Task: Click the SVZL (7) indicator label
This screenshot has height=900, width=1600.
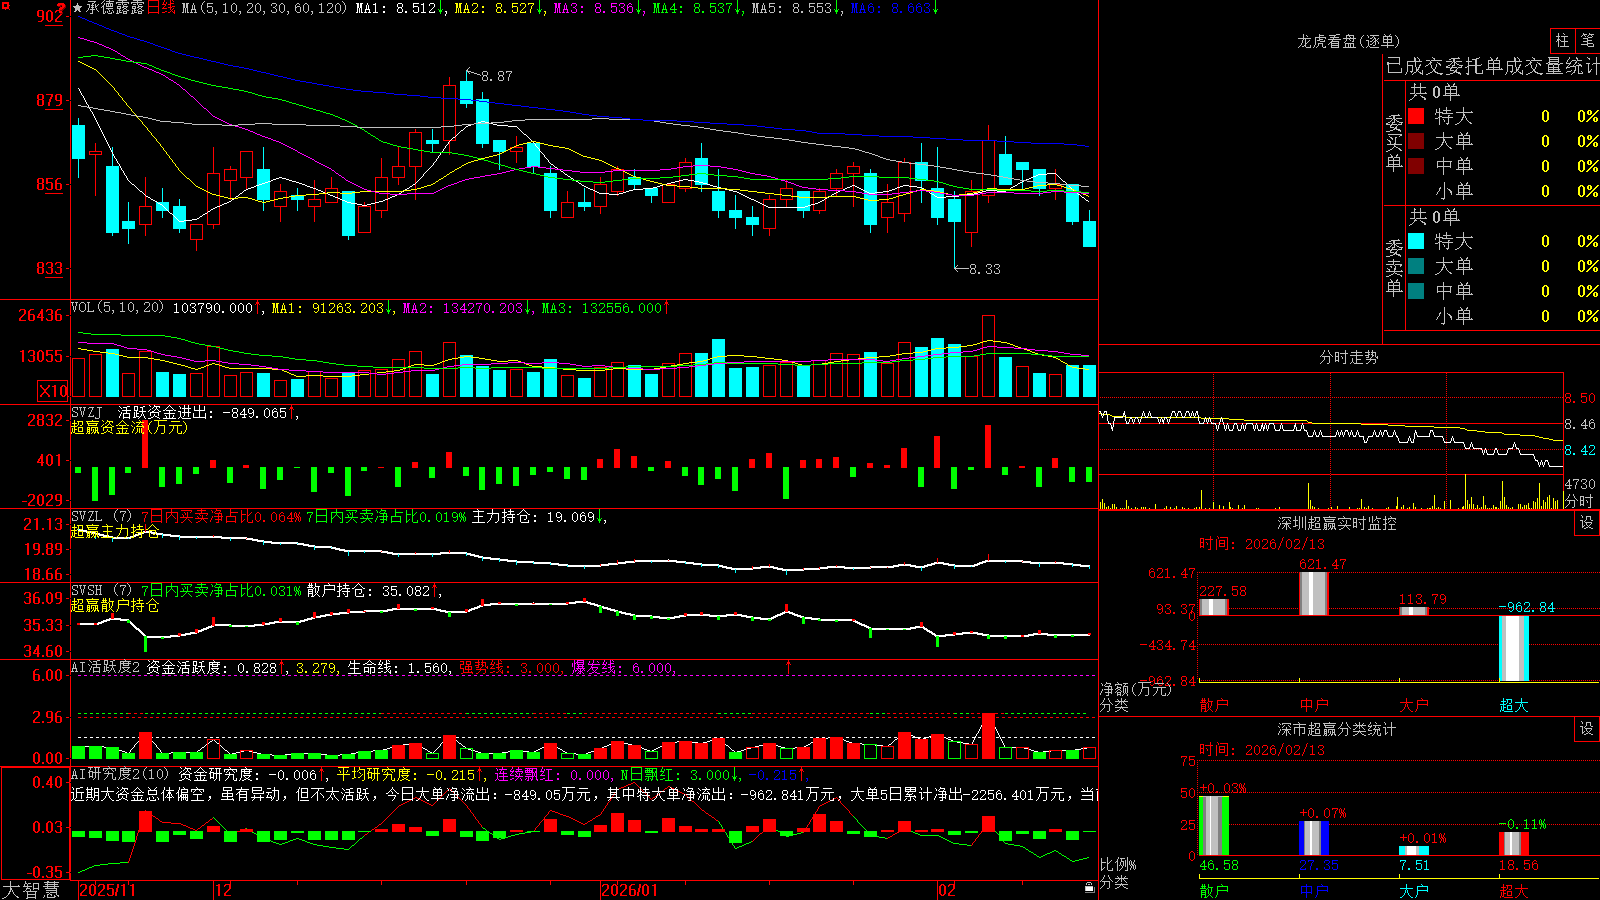Action: tap(101, 517)
